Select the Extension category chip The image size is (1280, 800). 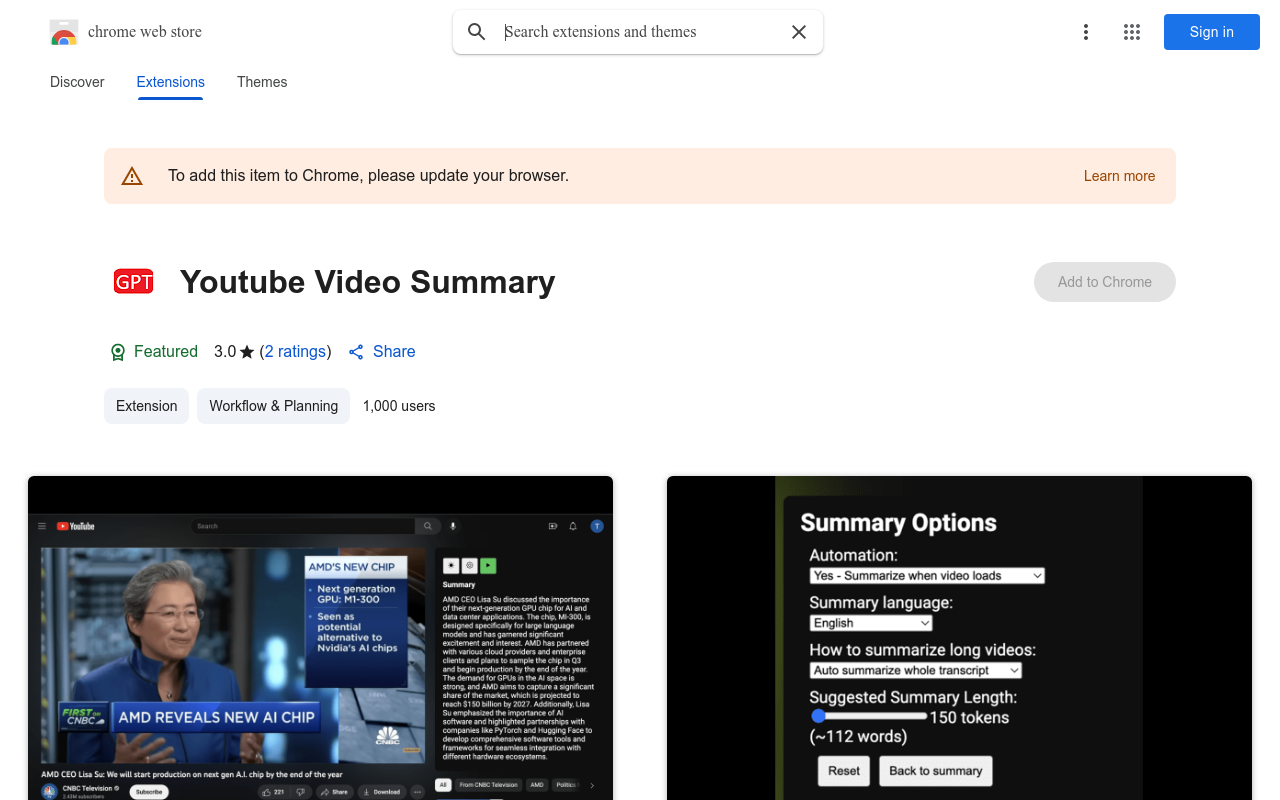point(146,406)
